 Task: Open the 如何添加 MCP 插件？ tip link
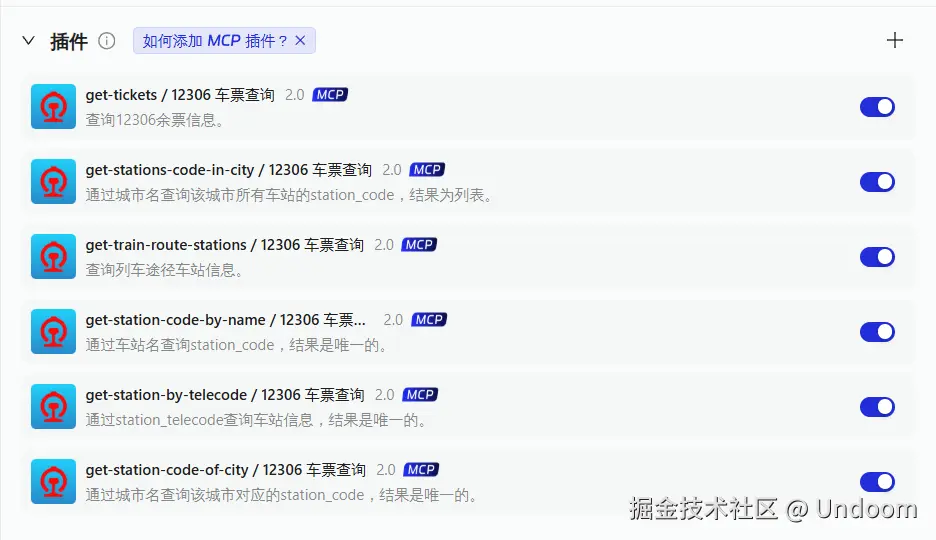click(215, 41)
